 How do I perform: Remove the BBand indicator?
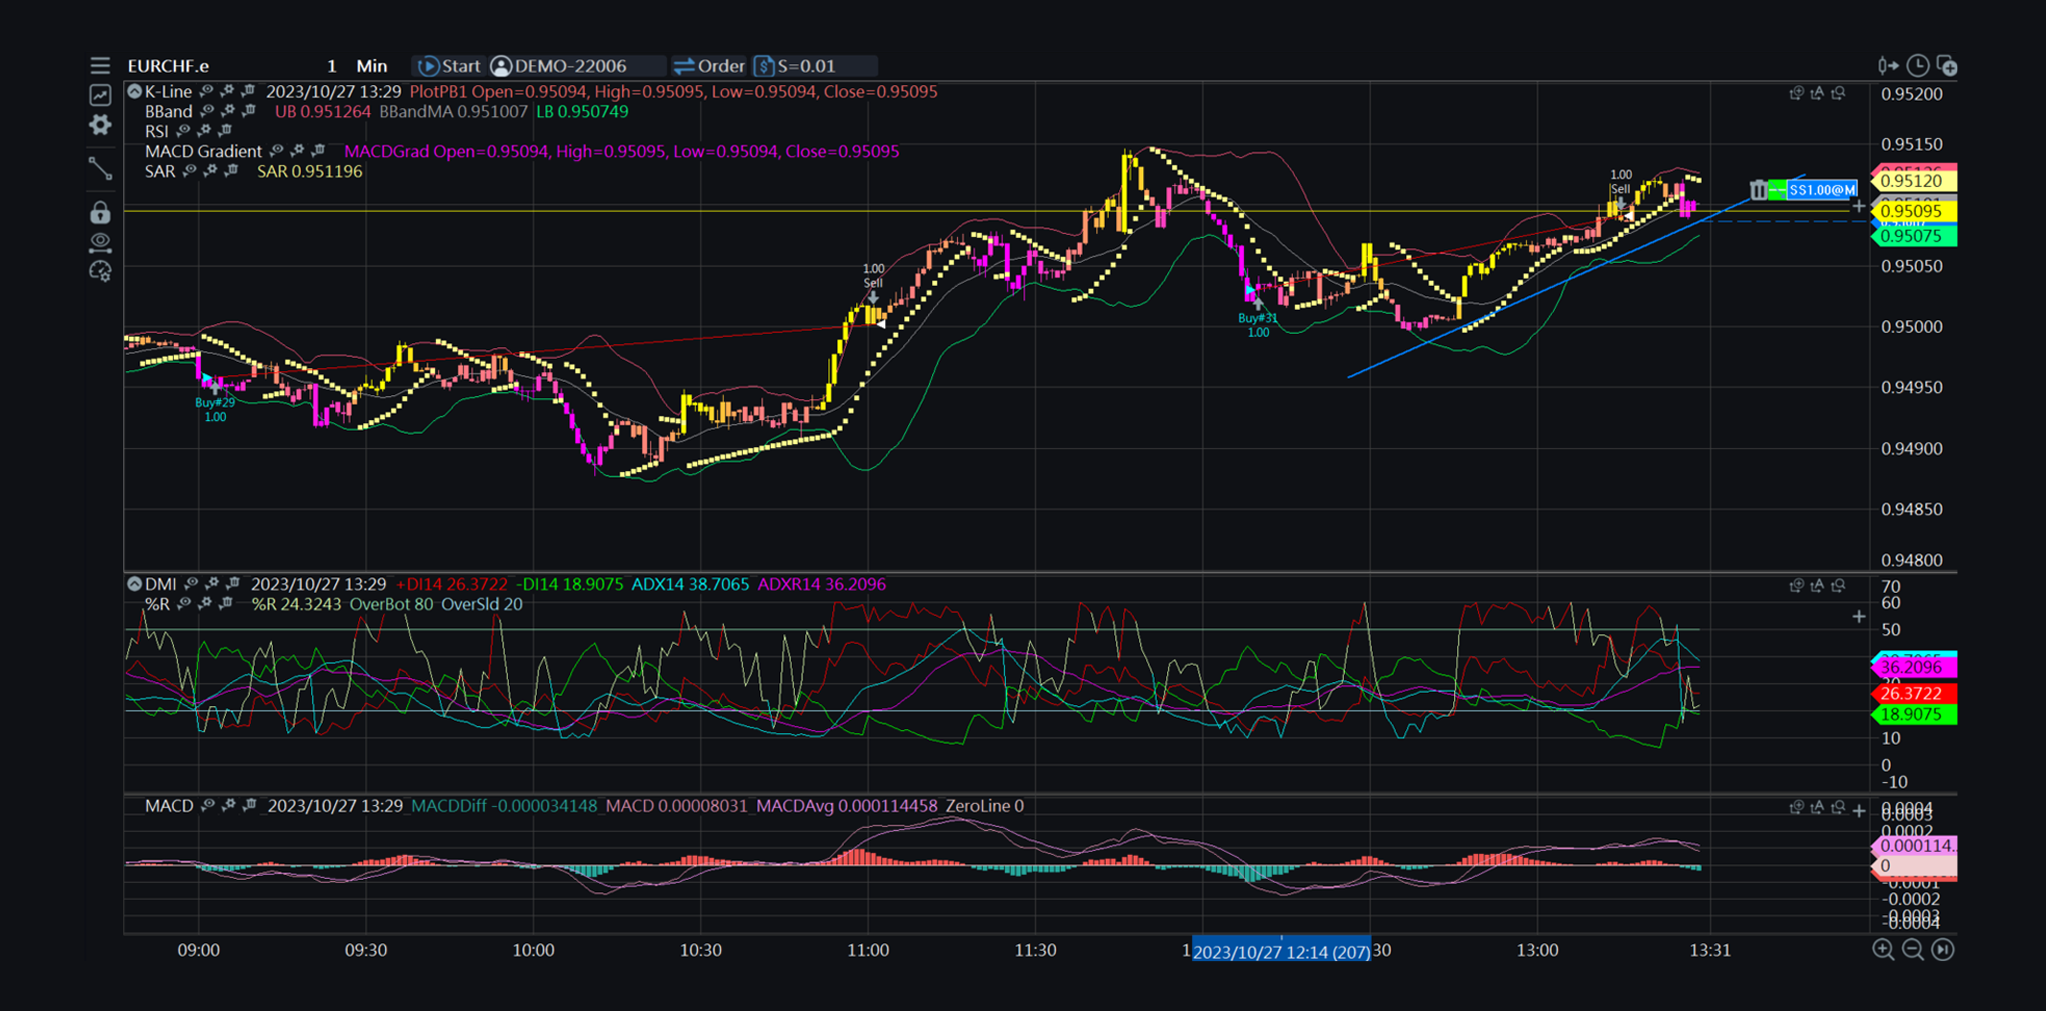click(x=248, y=112)
